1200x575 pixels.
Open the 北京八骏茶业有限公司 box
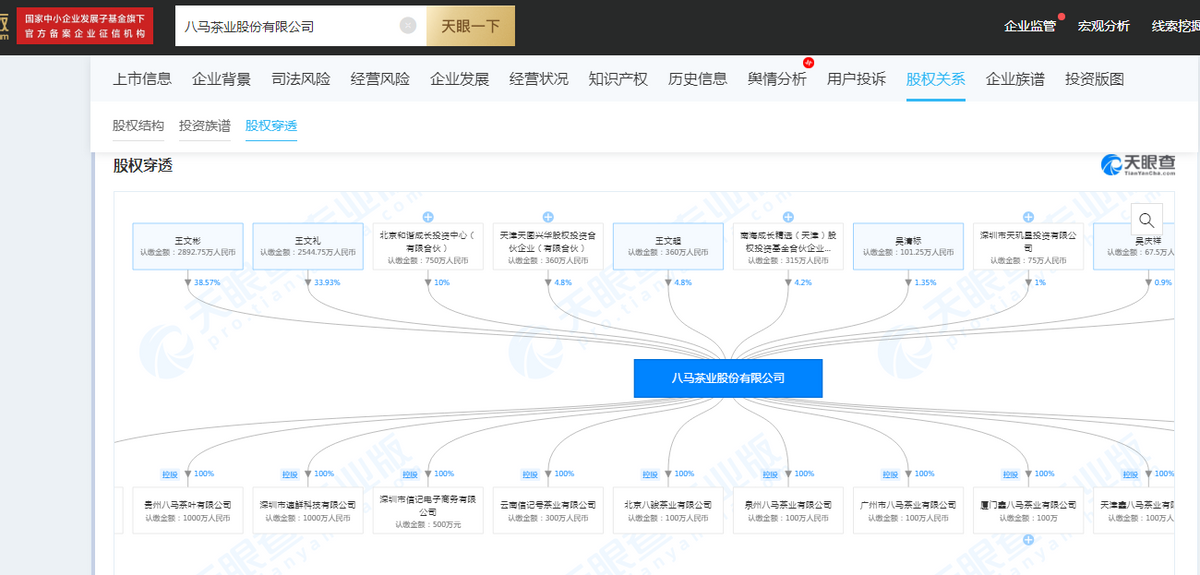(x=668, y=510)
